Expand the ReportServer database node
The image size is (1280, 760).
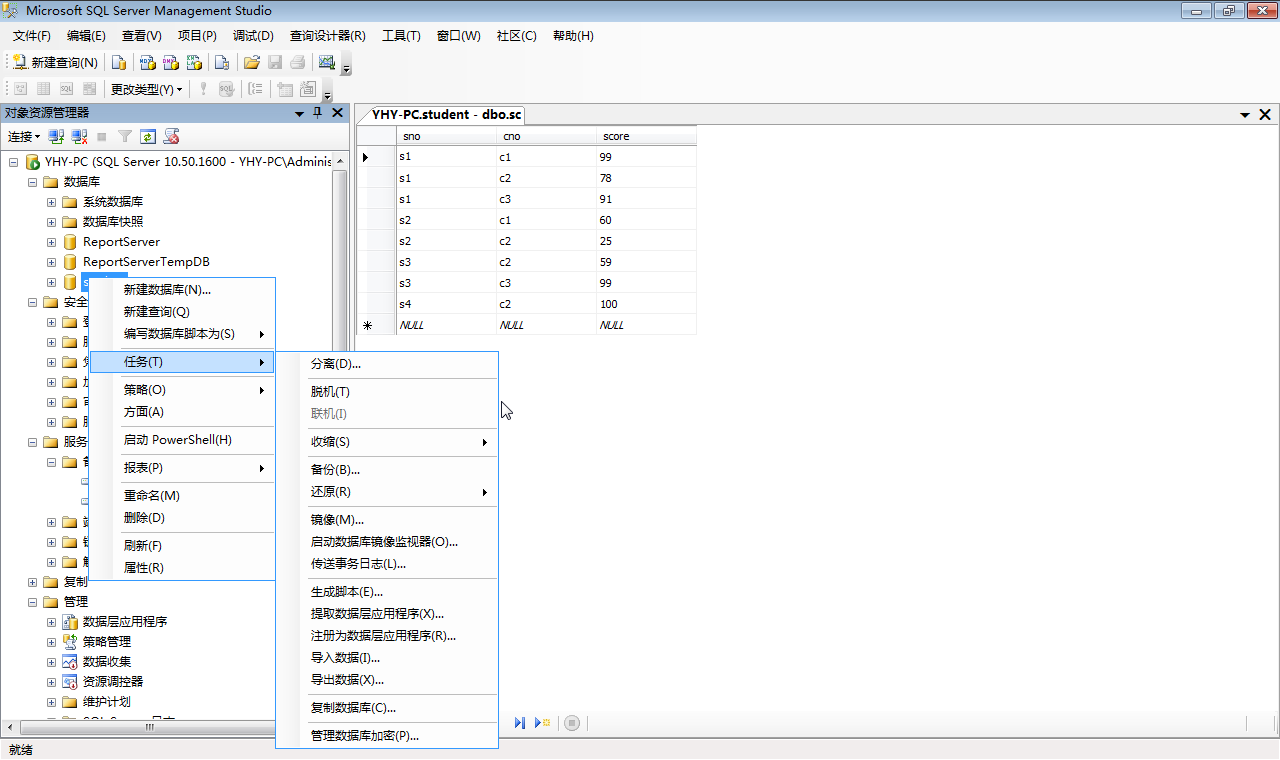[52, 242]
